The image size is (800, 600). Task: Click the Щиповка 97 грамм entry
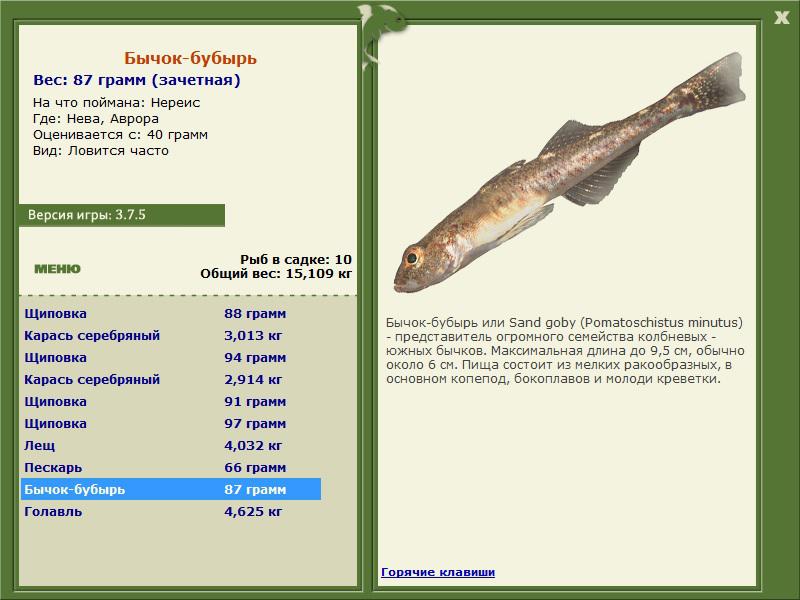tap(170, 424)
